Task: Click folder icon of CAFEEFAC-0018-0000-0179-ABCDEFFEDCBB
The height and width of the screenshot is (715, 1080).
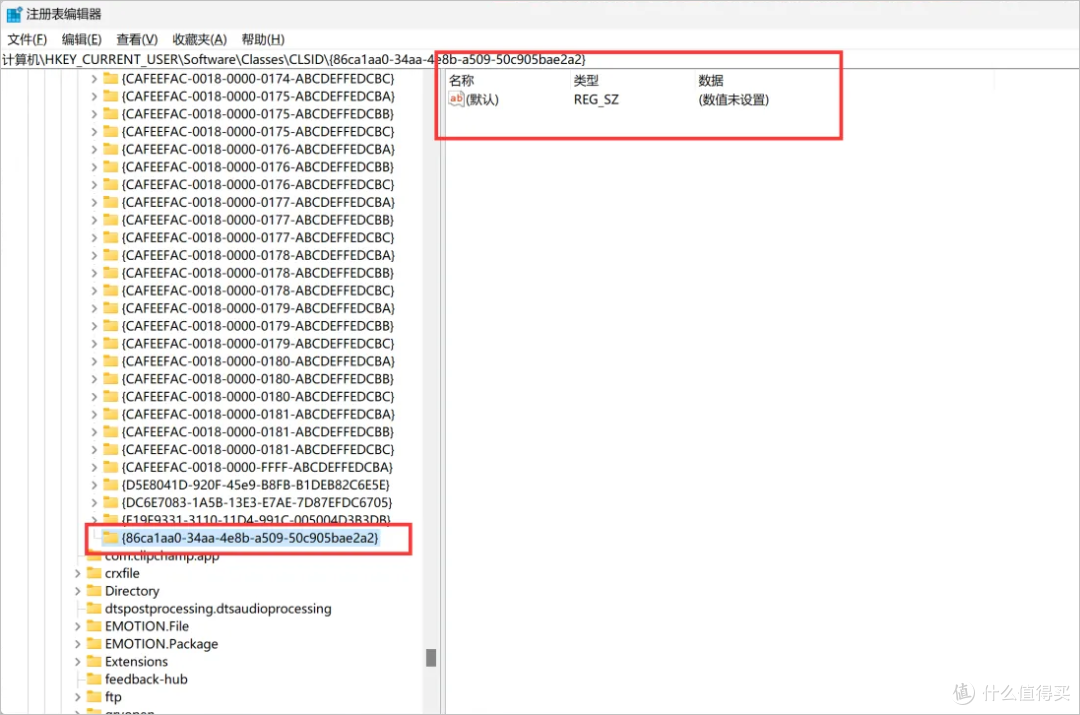Action: click(110, 326)
